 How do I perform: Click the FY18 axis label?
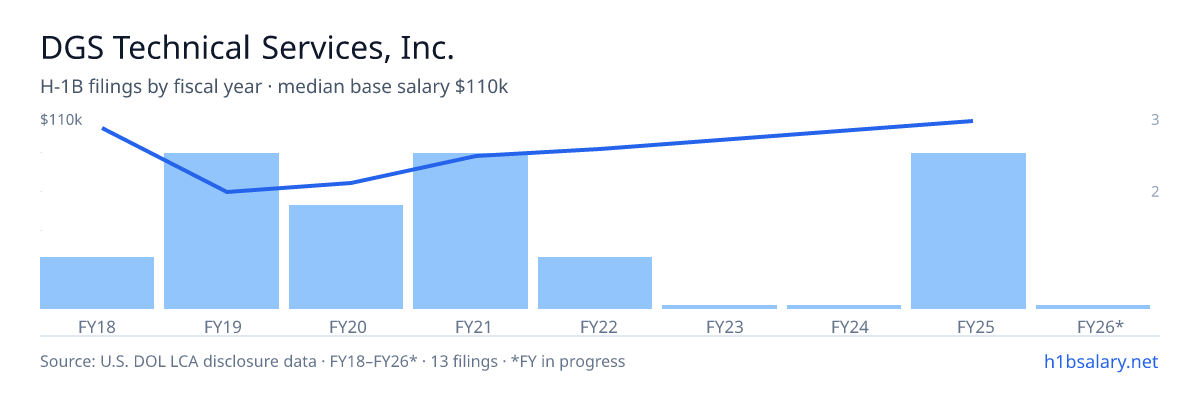(97, 326)
